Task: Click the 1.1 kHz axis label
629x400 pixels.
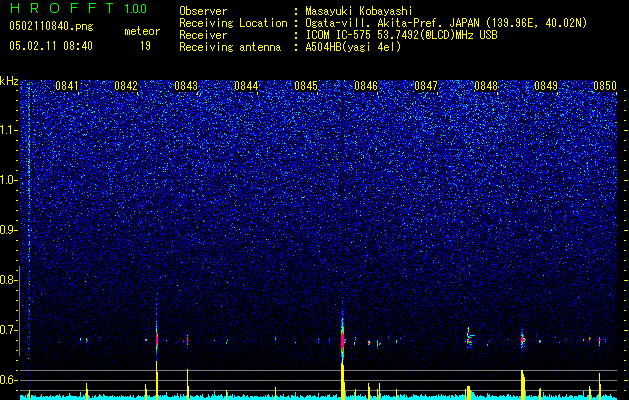Action: pos(8,130)
